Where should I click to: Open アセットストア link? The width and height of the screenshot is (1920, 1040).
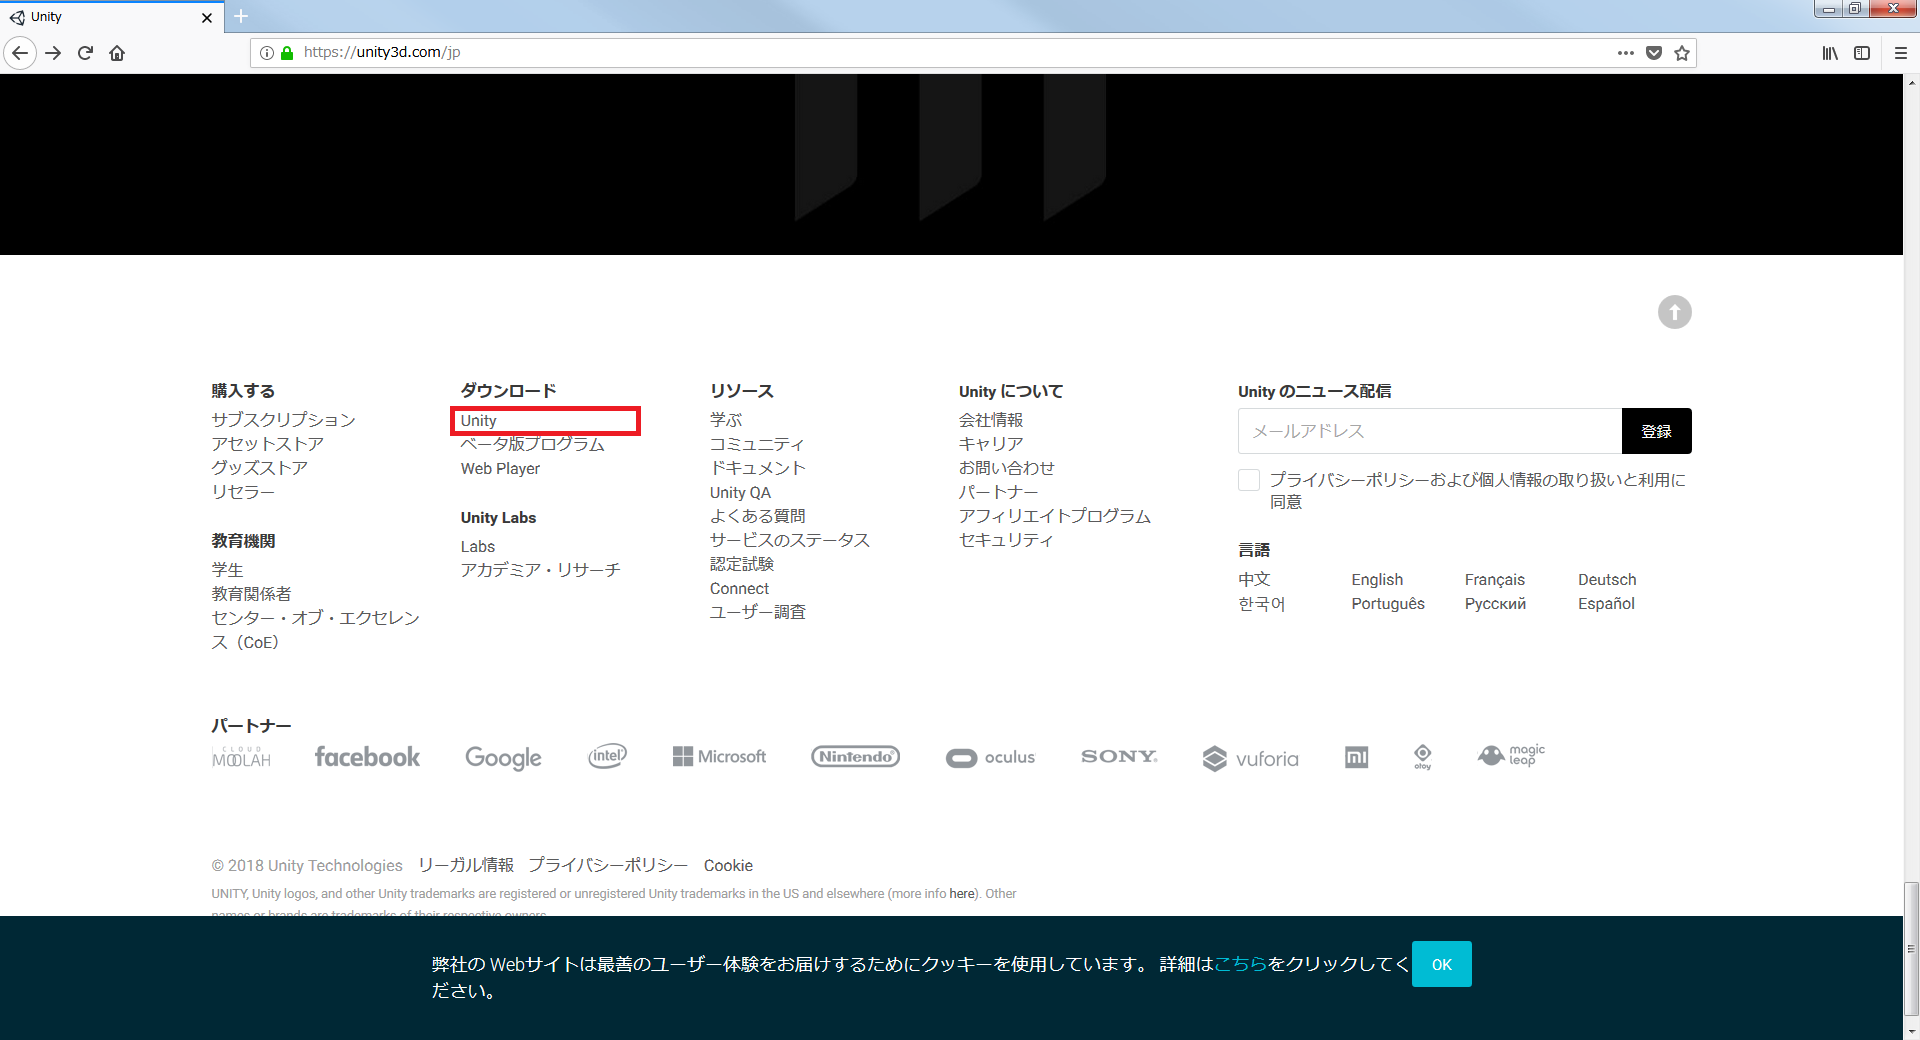pos(267,444)
